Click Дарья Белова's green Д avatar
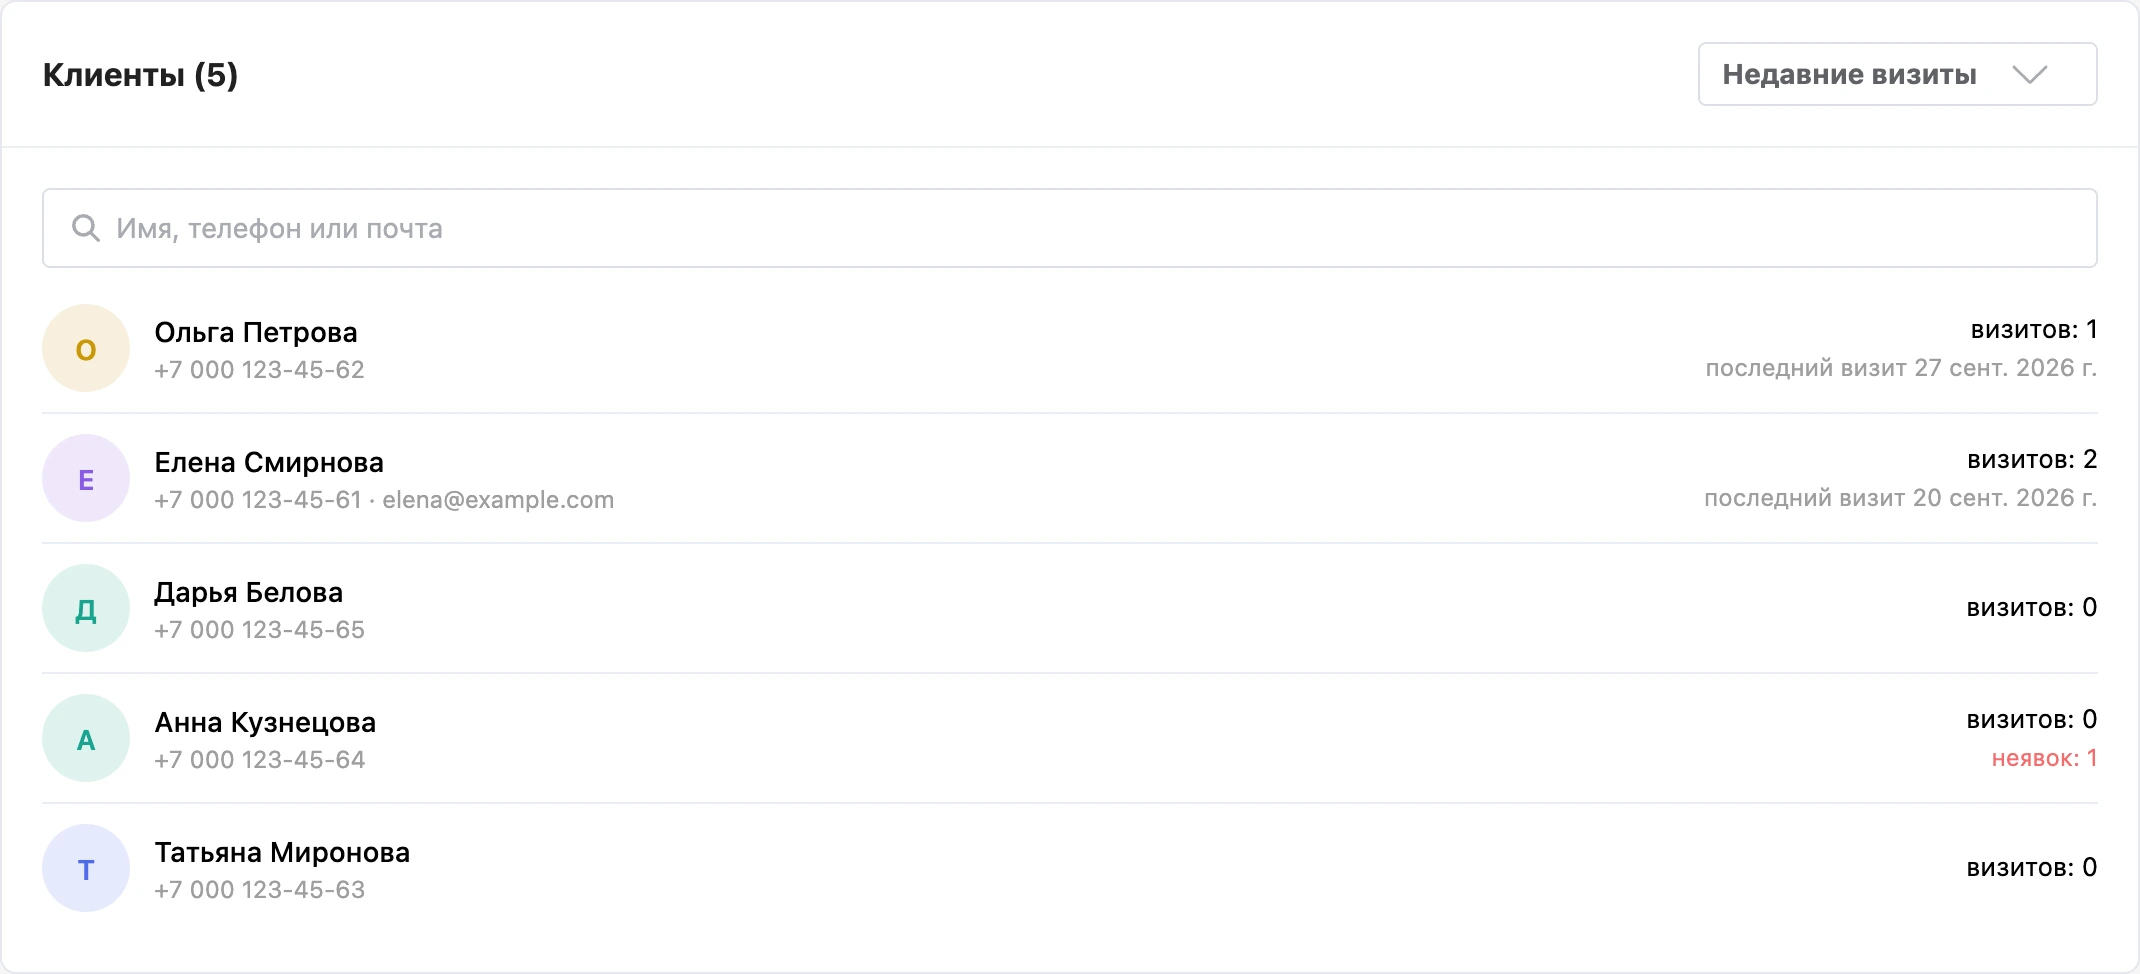This screenshot has height=974, width=2140. pyautogui.click(x=86, y=608)
